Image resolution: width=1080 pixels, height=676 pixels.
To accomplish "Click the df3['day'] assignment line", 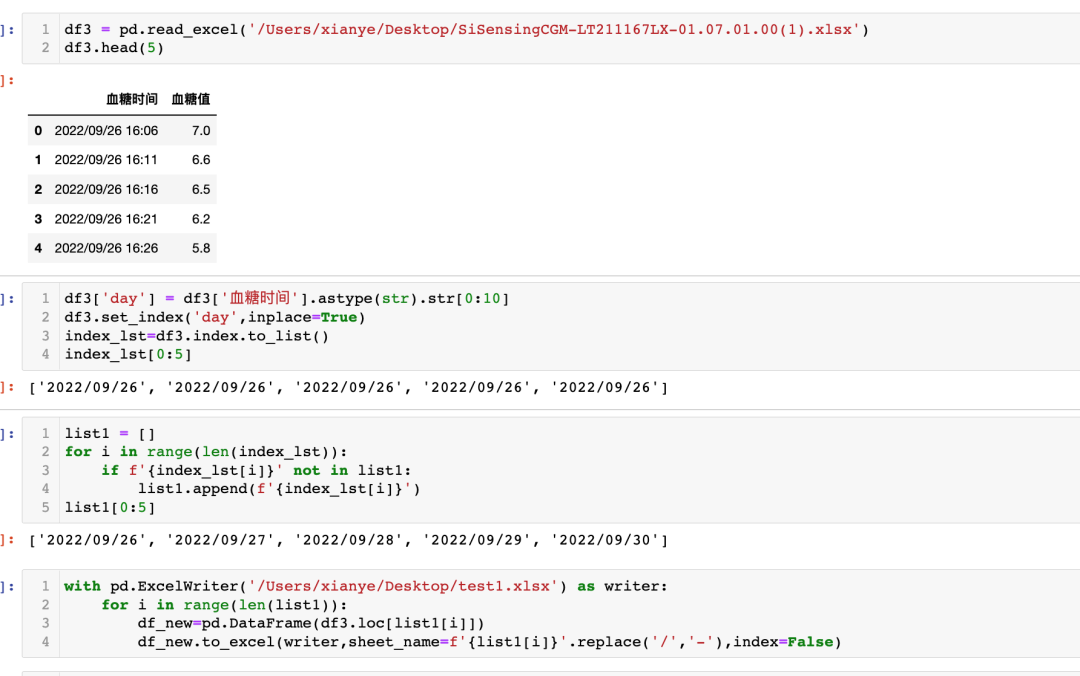I will 290,299.
